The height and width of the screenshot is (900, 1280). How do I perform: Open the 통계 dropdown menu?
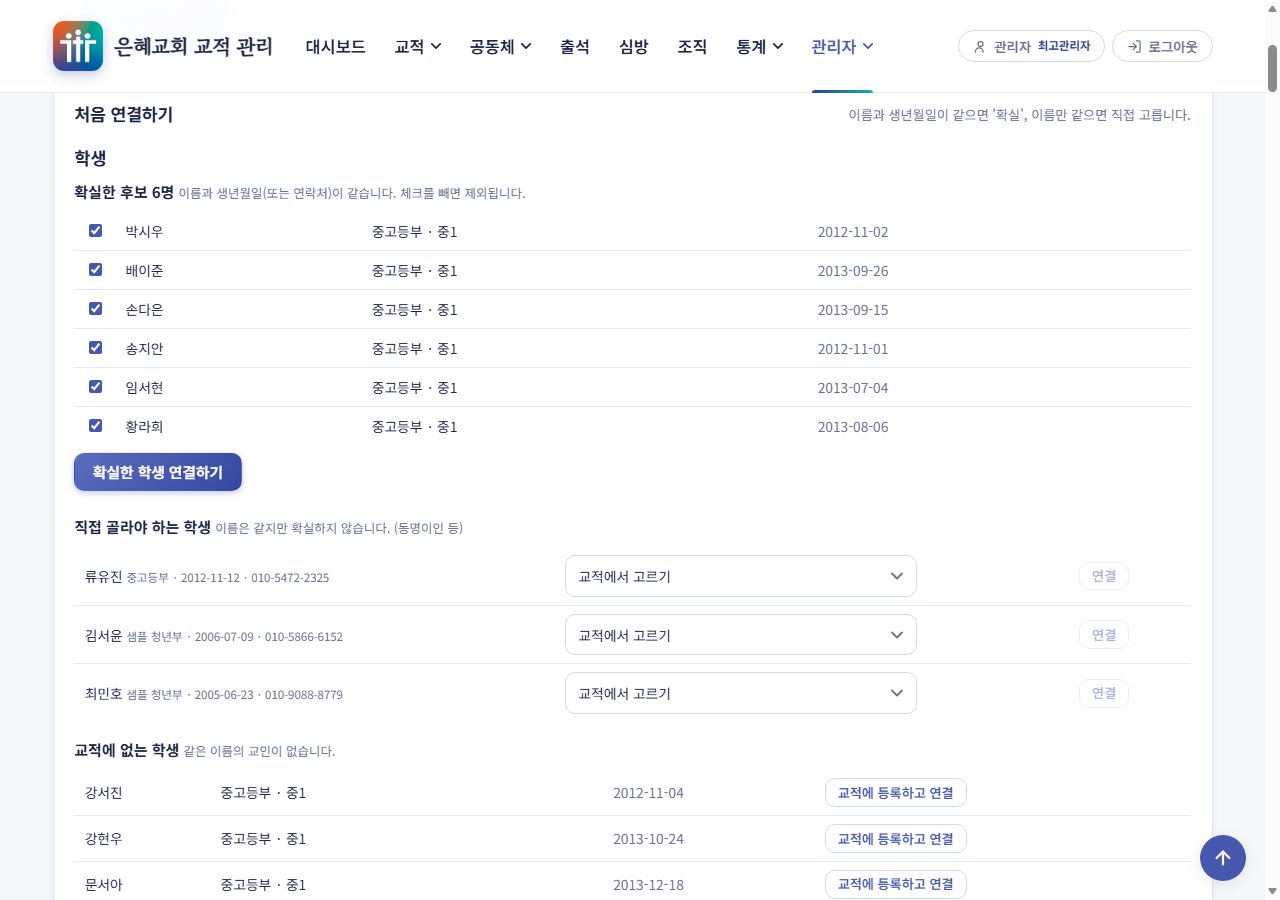point(759,46)
